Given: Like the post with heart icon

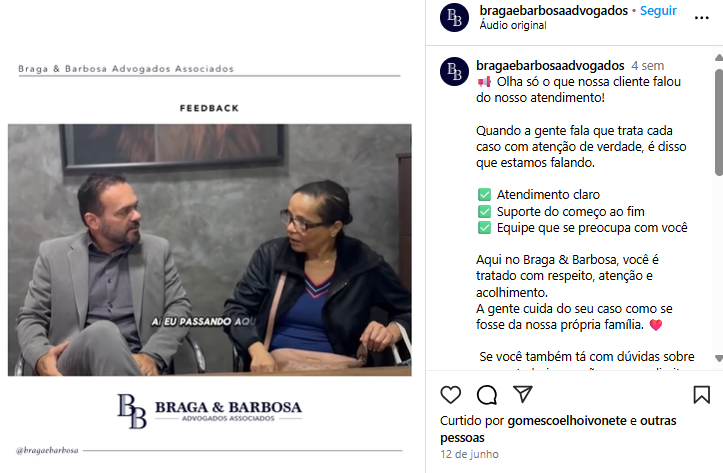Looking at the screenshot, I should [x=450, y=395].
